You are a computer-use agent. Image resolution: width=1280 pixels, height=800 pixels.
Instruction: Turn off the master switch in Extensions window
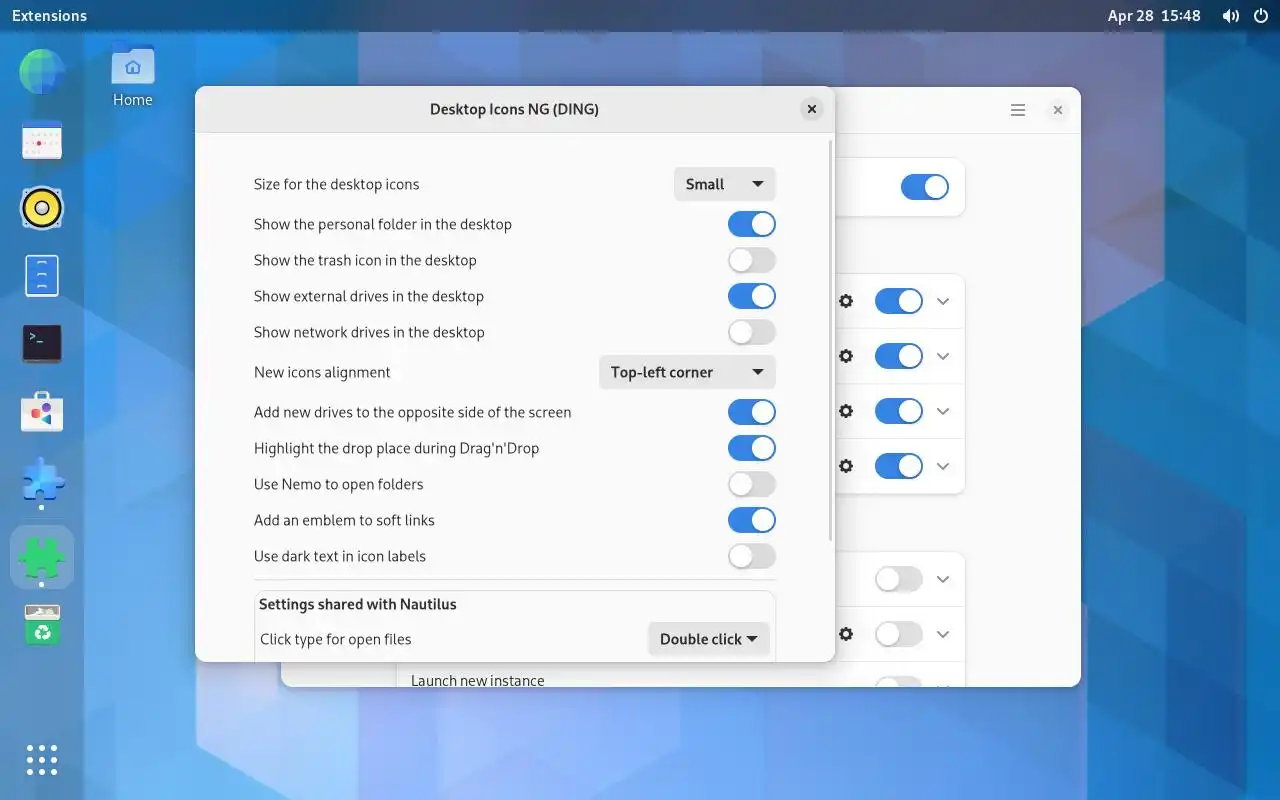coord(925,187)
